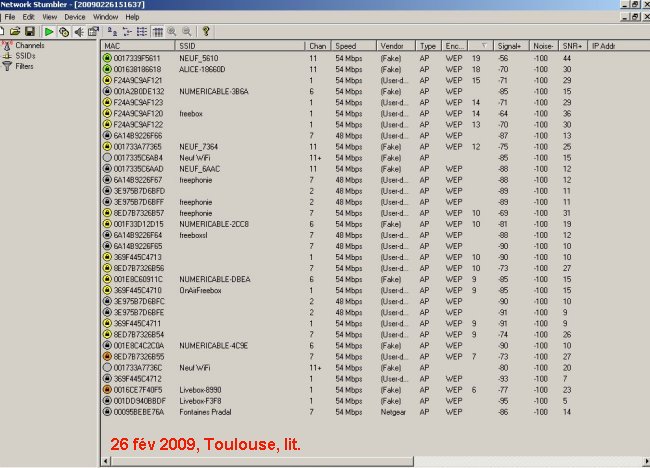Click the zoom out magnifier icon
Viewport: 650px width, 468px height.
tap(187, 32)
